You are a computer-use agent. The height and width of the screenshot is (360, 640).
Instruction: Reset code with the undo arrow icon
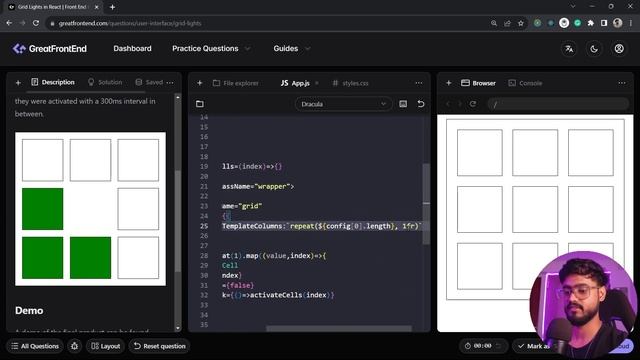(421, 104)
